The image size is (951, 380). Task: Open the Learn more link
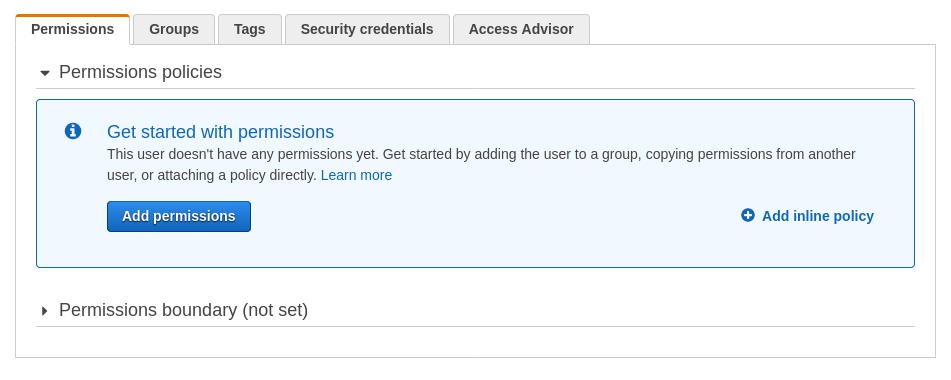[x=357, y=175]
